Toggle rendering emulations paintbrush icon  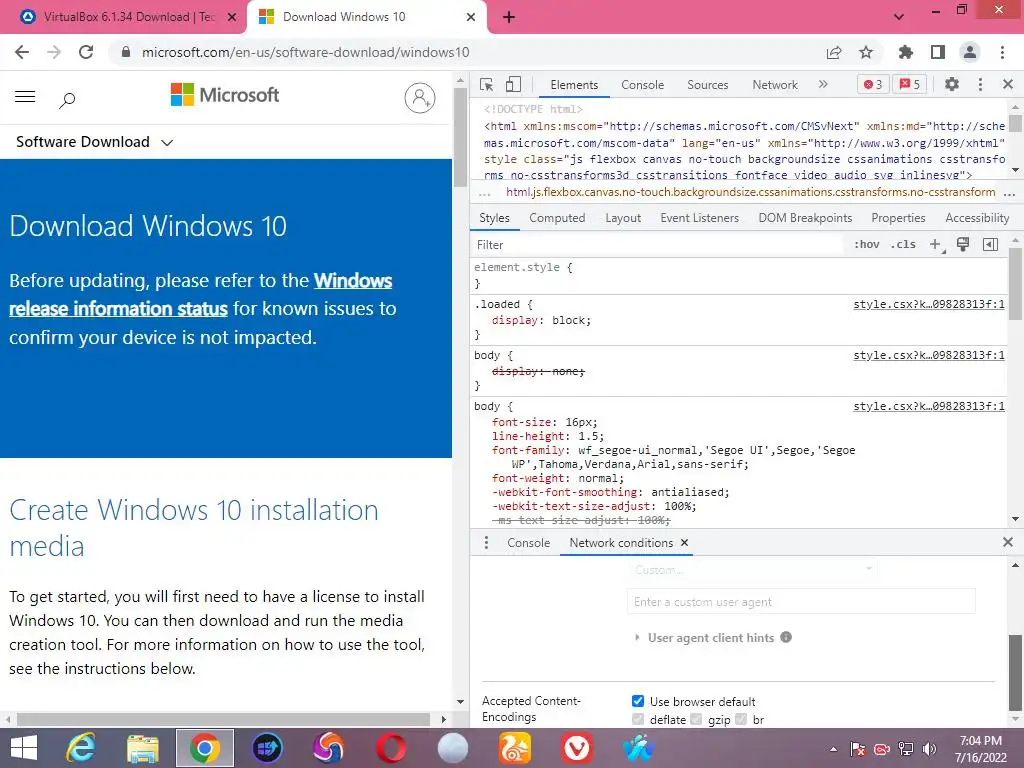[x=963, y=244]
